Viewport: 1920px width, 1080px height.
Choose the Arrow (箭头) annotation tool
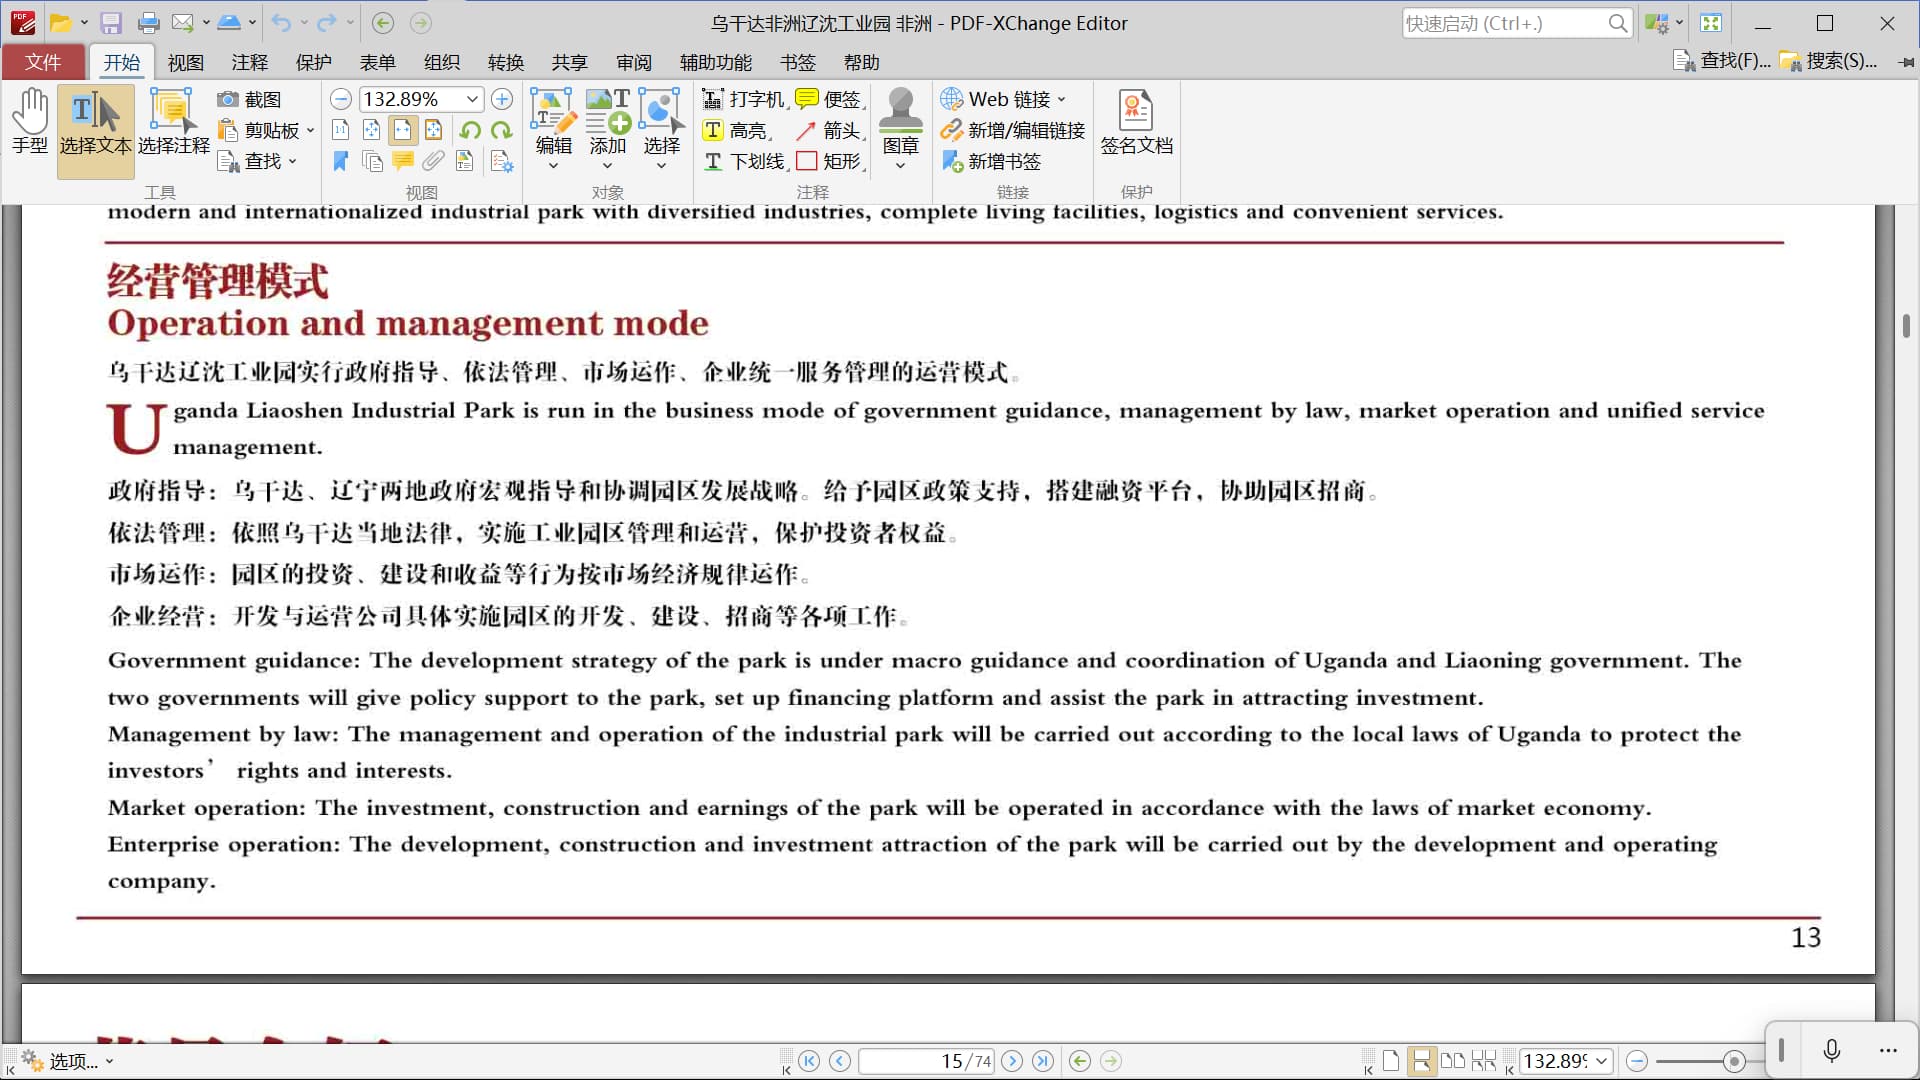(830, 130)
